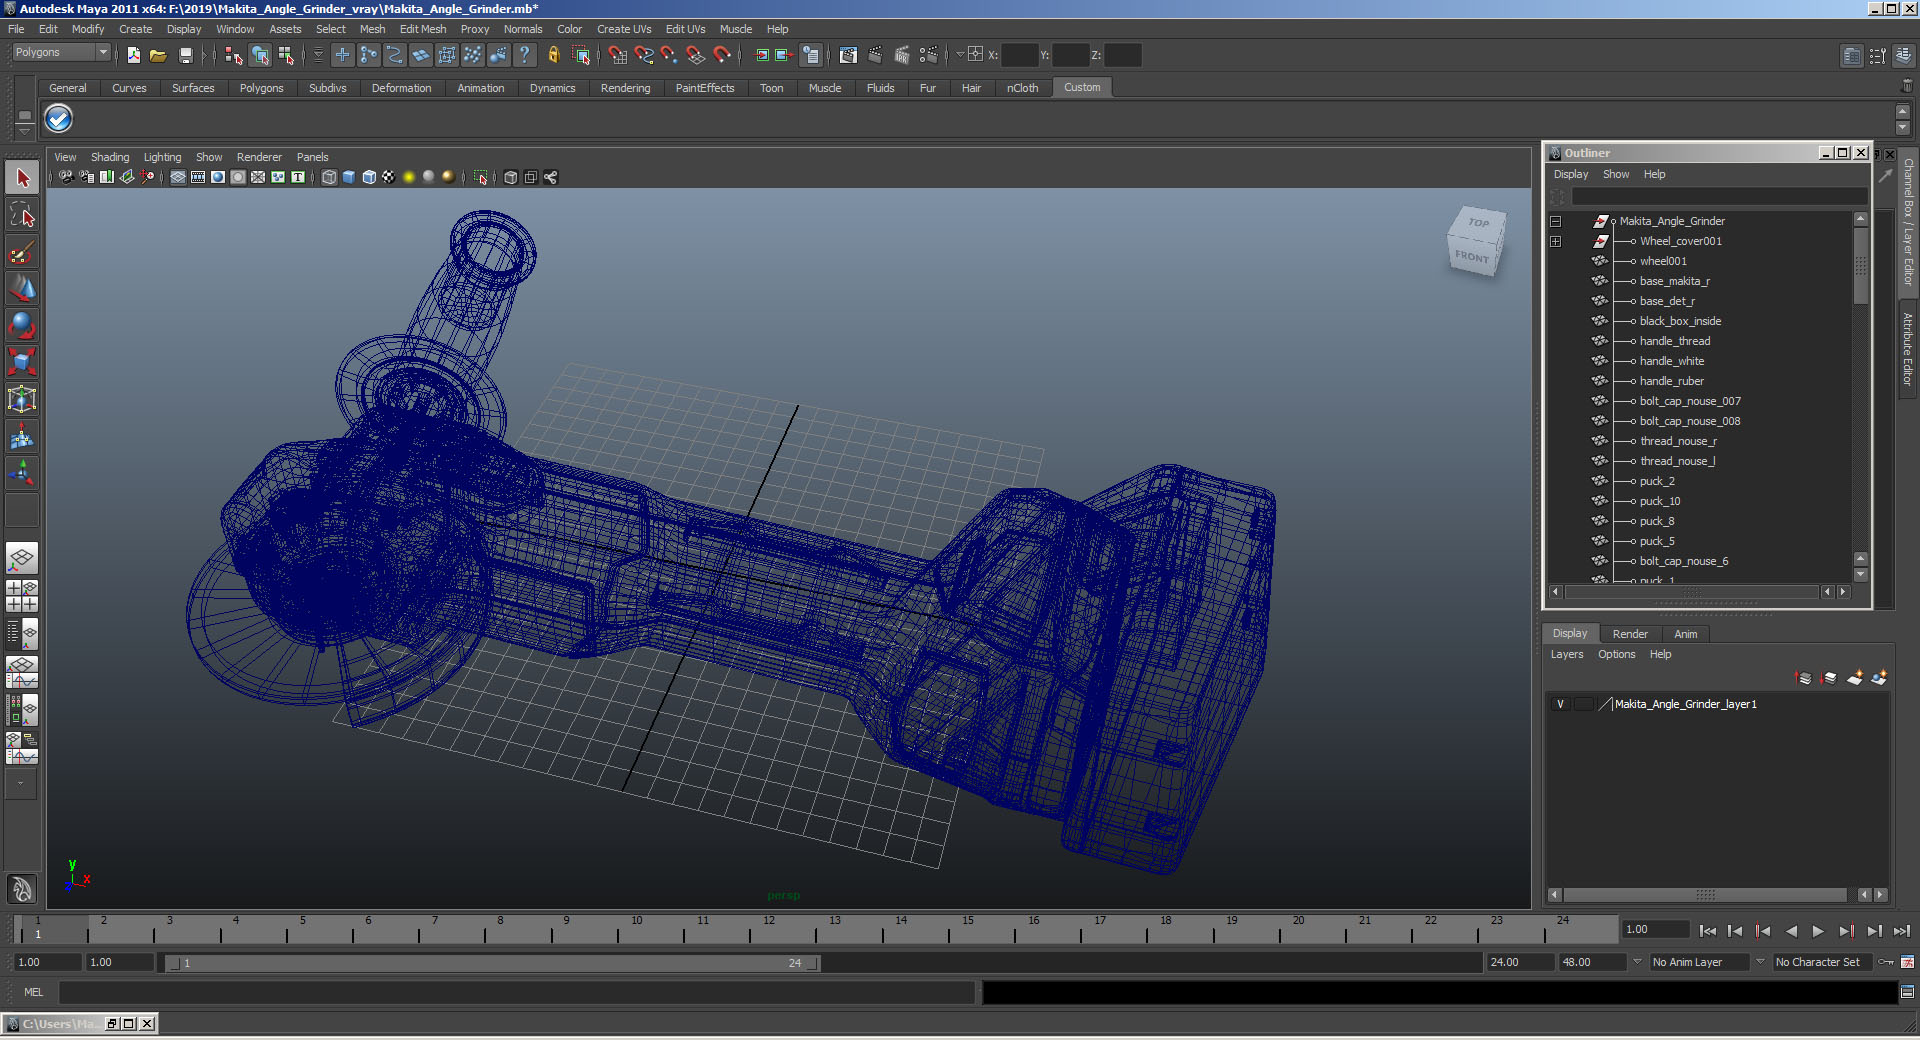
Task: Toggle textured display checker icon
Action: click(x=389, y=177)
